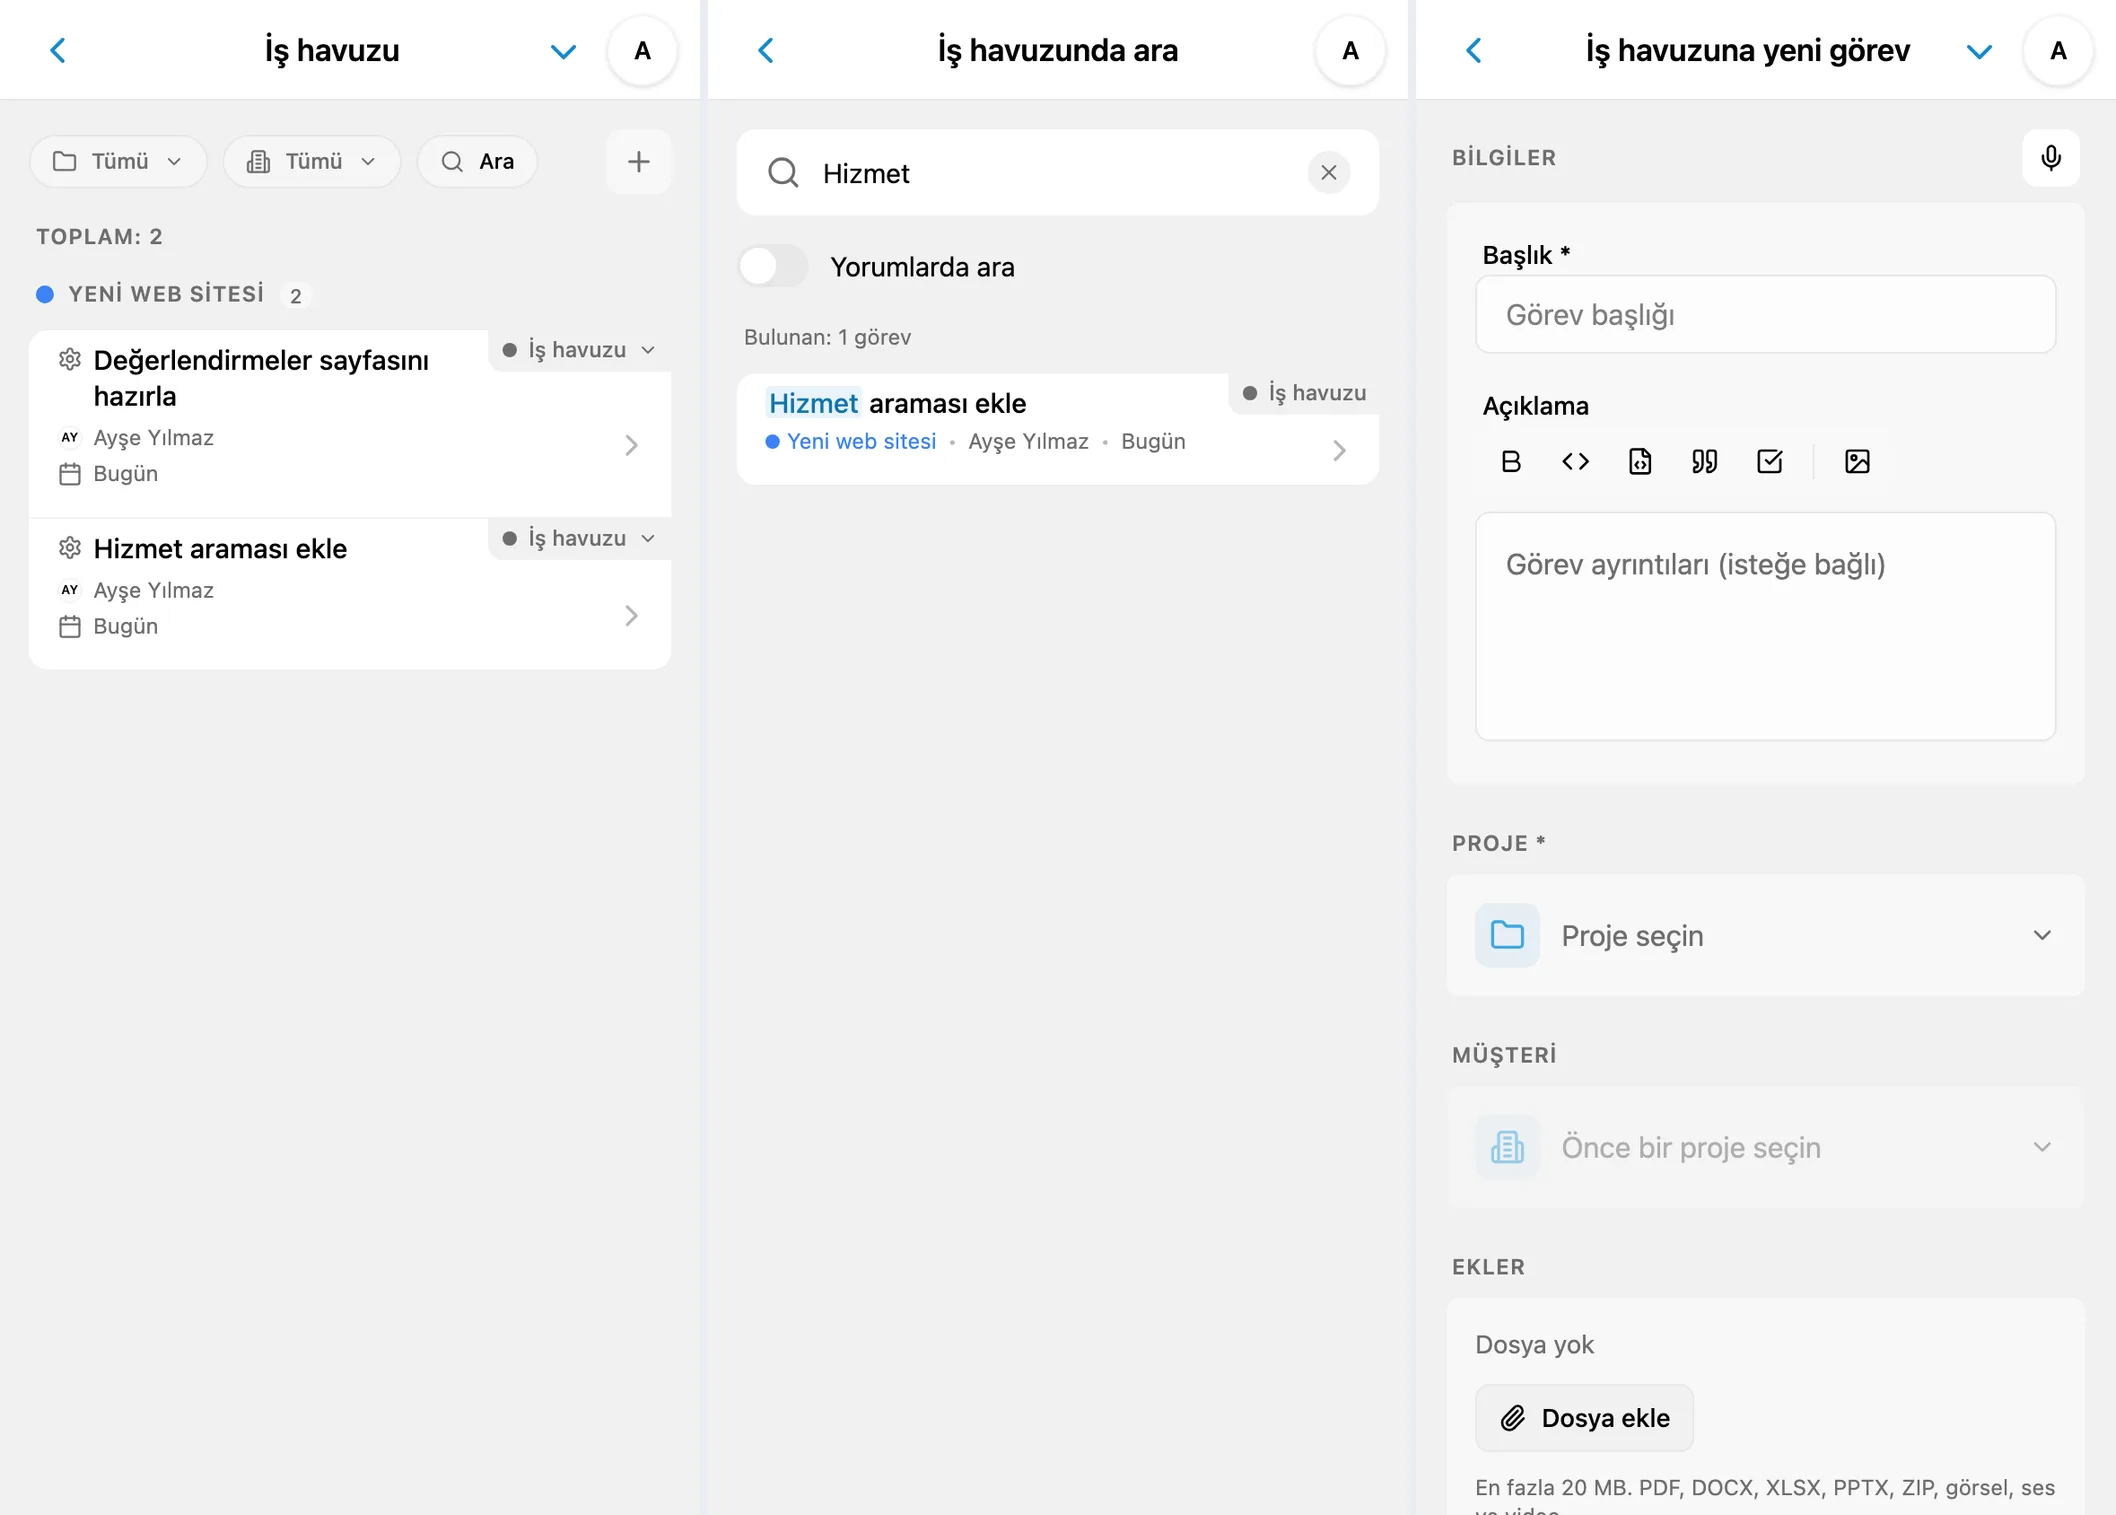This screenshot has width=2116, height=1515.
Task: Start voice input with the microphone
Action: tap(2050, 158)
